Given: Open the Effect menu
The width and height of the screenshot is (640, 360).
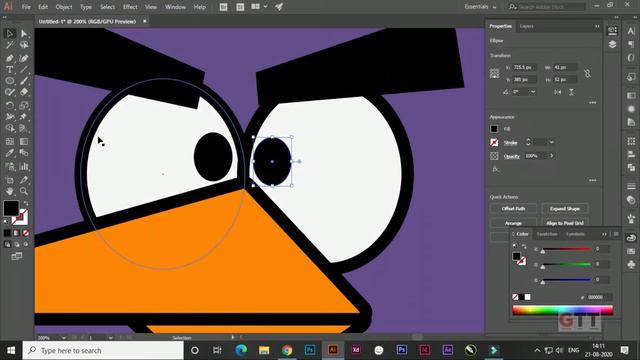Looking at the screenshot, I should [130, 7].
